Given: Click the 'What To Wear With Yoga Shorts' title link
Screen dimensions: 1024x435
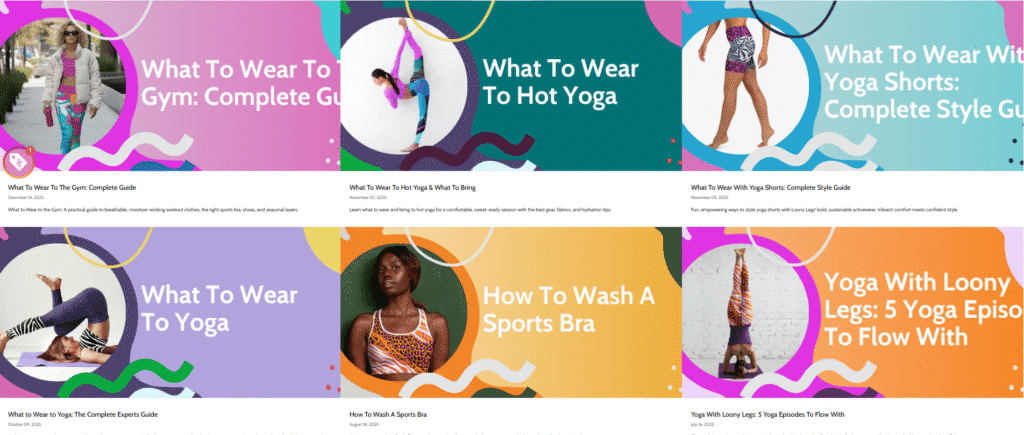Looking at the screenshot, I should 771,187.
